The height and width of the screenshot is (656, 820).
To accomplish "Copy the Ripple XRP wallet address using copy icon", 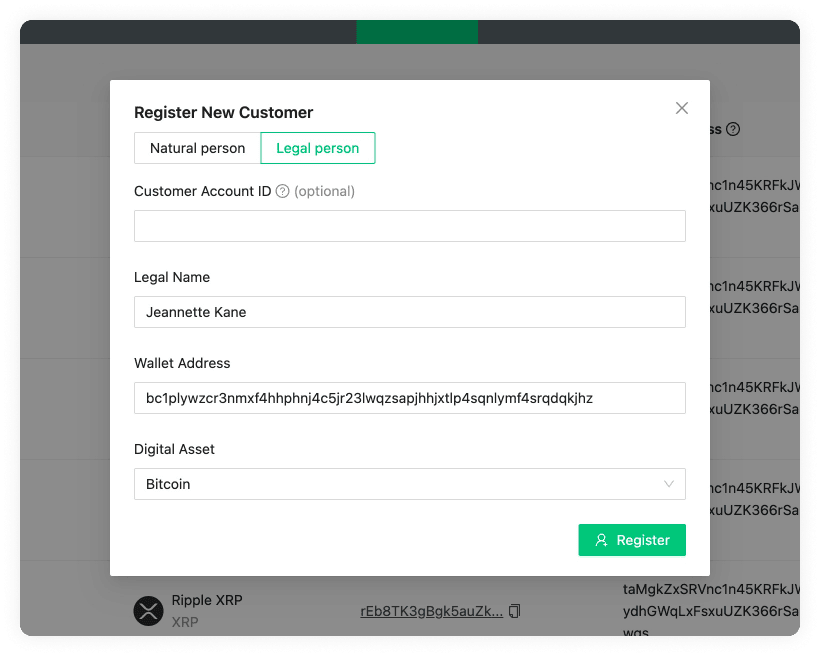I will coord(514,608).
